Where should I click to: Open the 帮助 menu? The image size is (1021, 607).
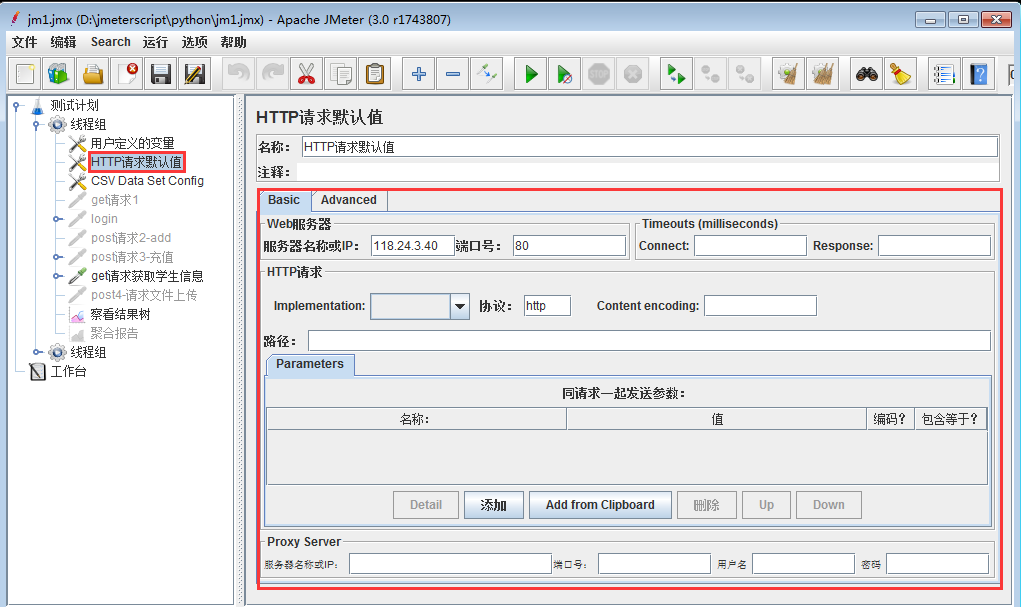[x=233, y=42]
